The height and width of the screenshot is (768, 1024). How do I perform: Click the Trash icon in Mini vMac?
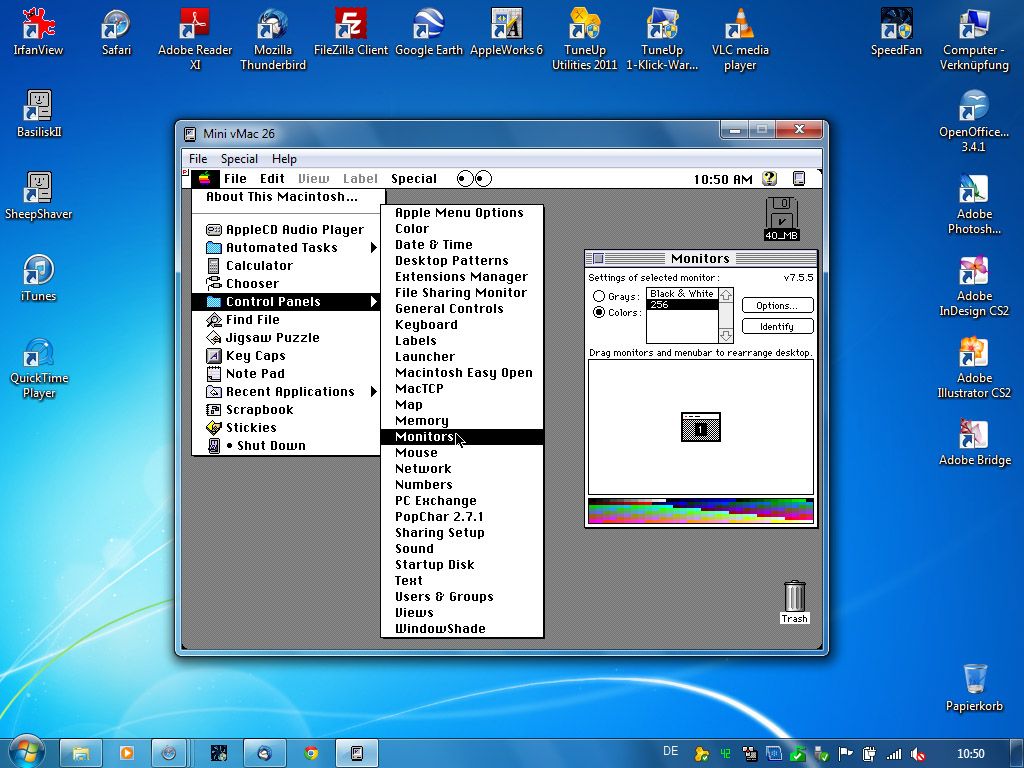(x=794, y=602)
